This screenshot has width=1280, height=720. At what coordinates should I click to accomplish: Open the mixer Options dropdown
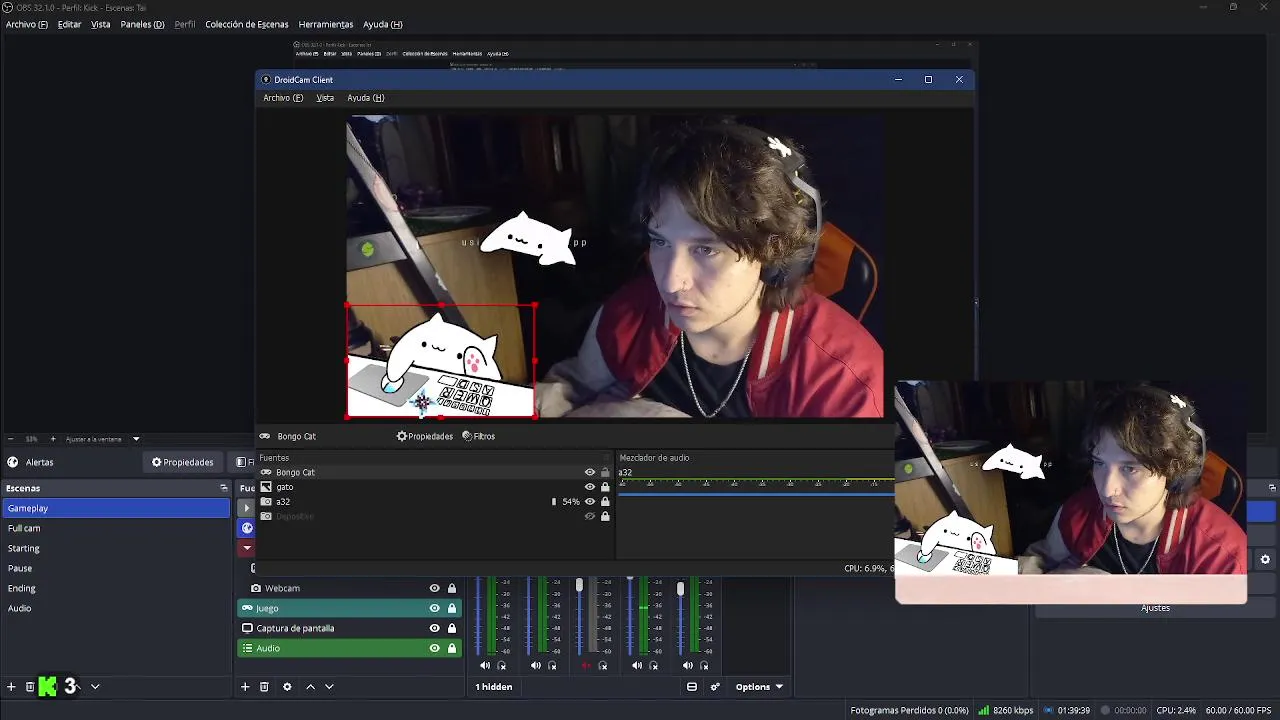pos(759,687)
